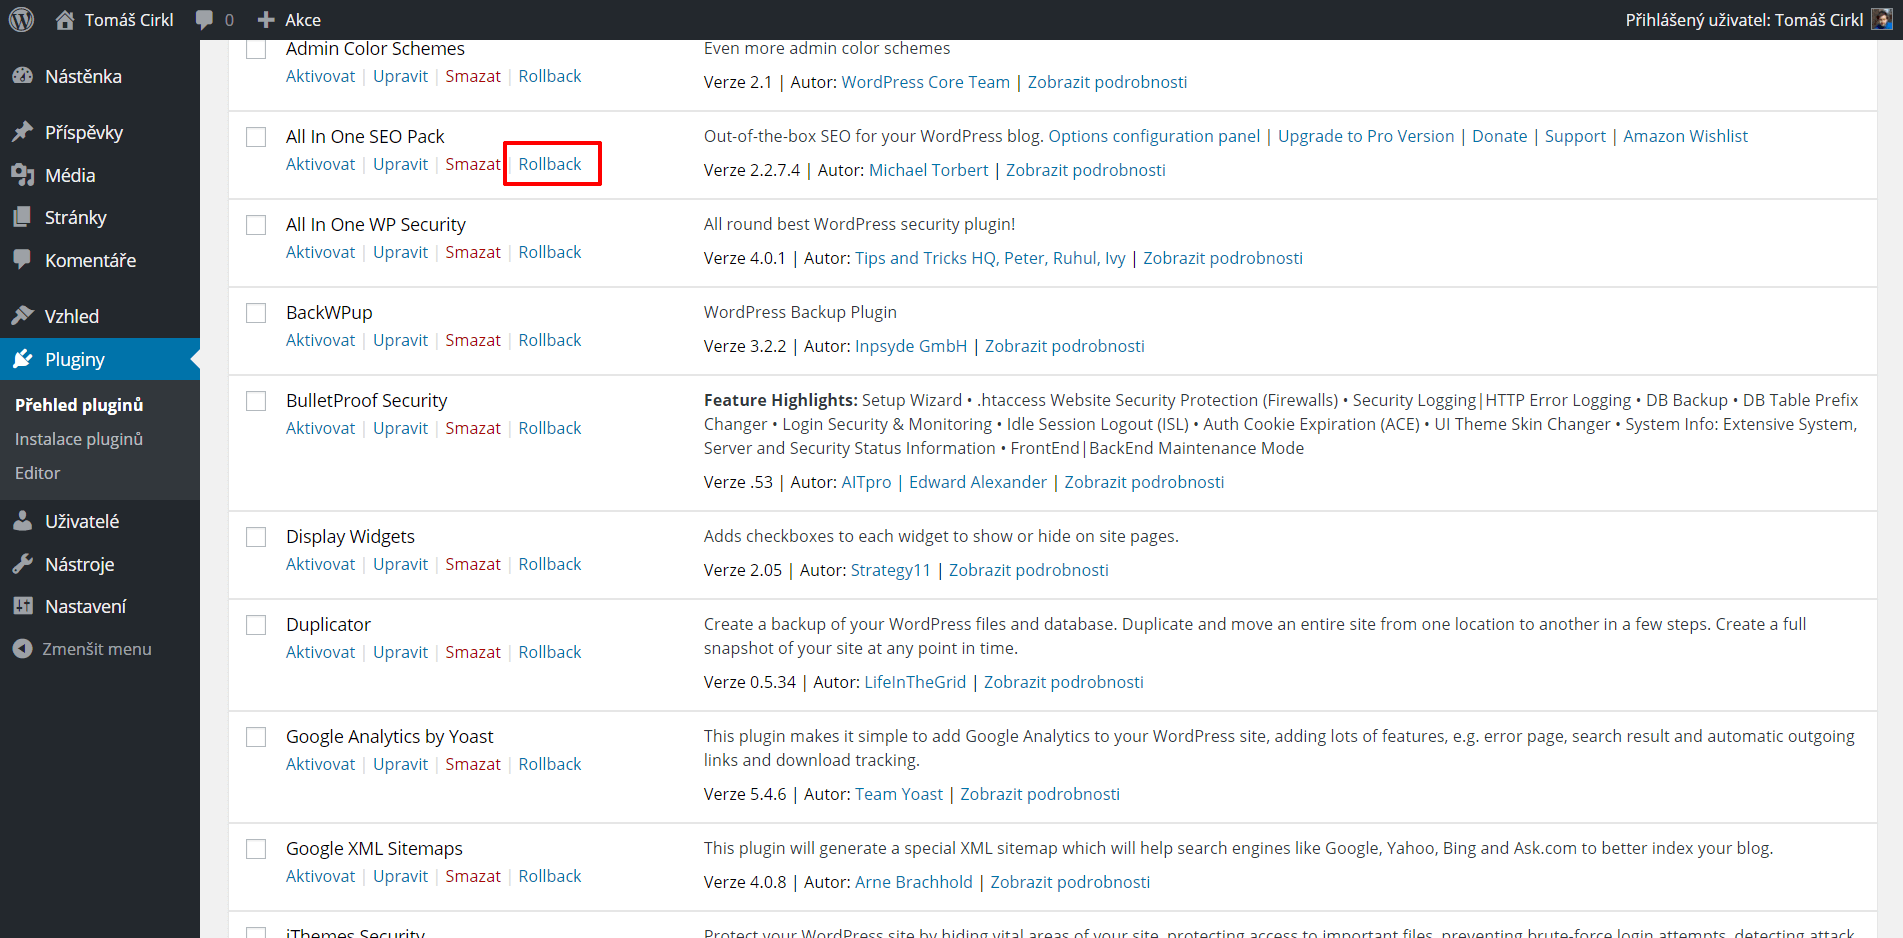Image resolution: width=1903 pixels, height=938 pixels.
Task: Open author link WordPress Core Team
Action: (926, 82)
